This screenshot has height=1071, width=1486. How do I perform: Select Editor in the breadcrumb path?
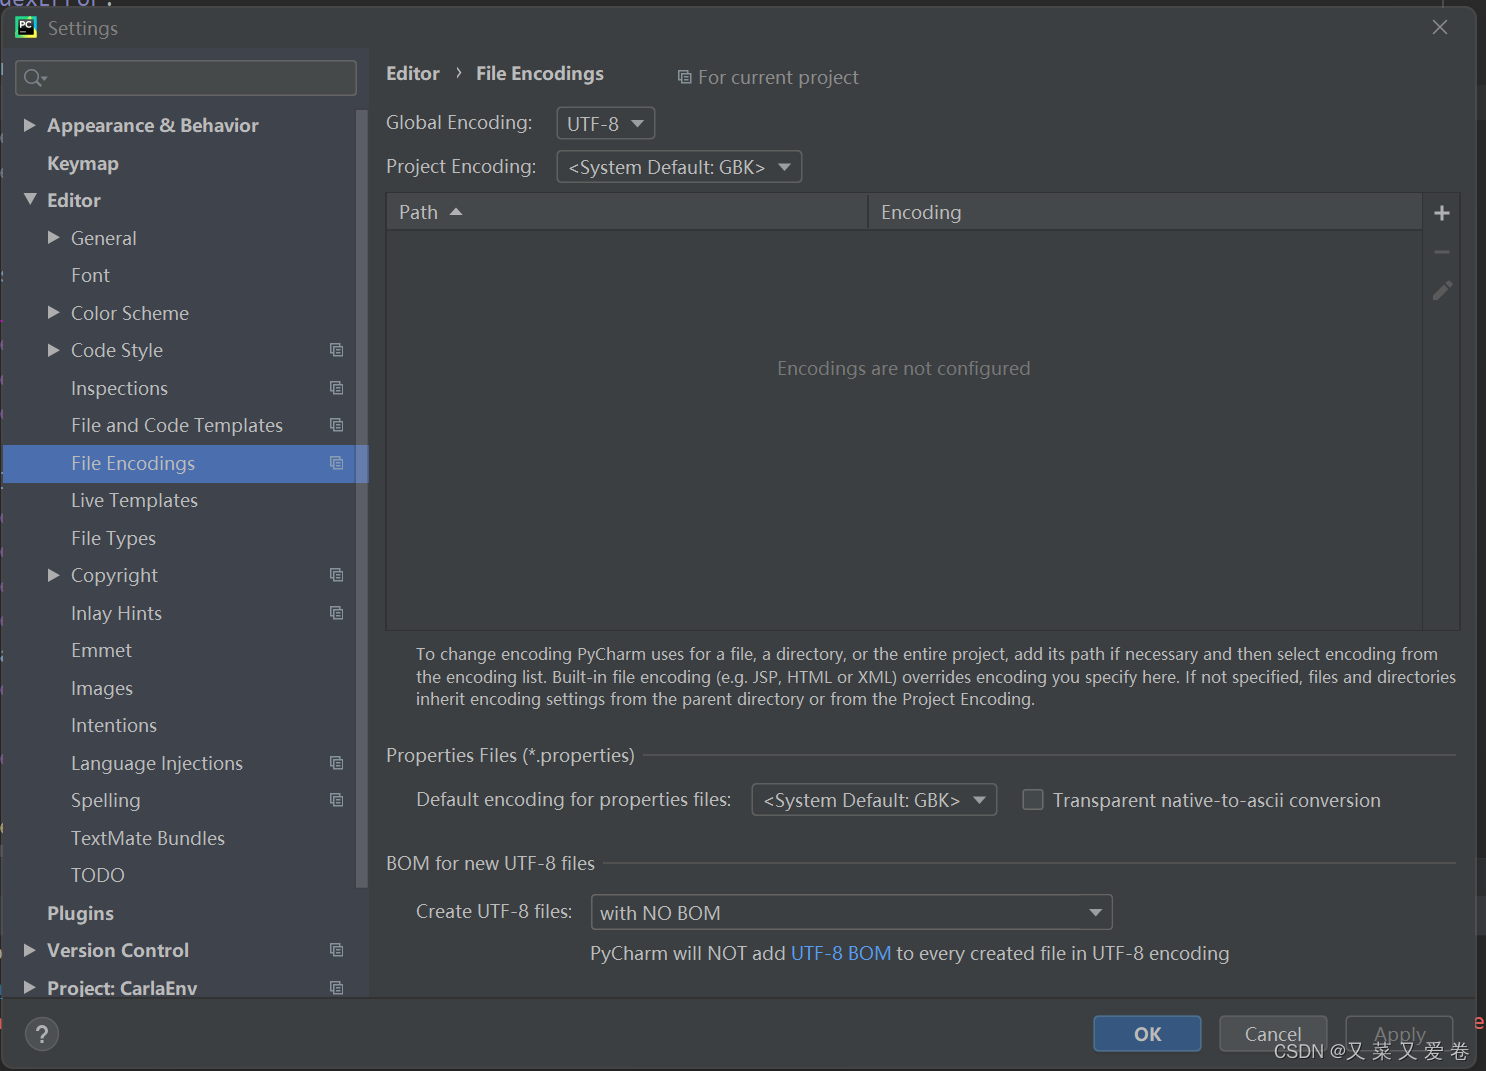tap(412, 73)
